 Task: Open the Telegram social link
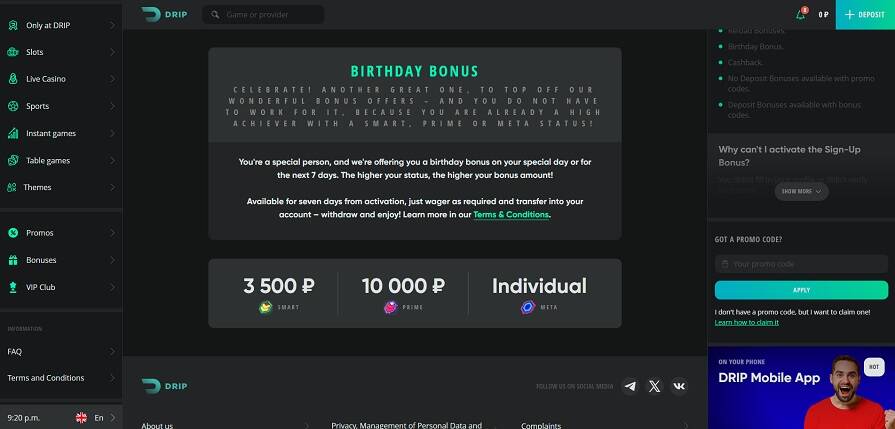pos(630,386)
